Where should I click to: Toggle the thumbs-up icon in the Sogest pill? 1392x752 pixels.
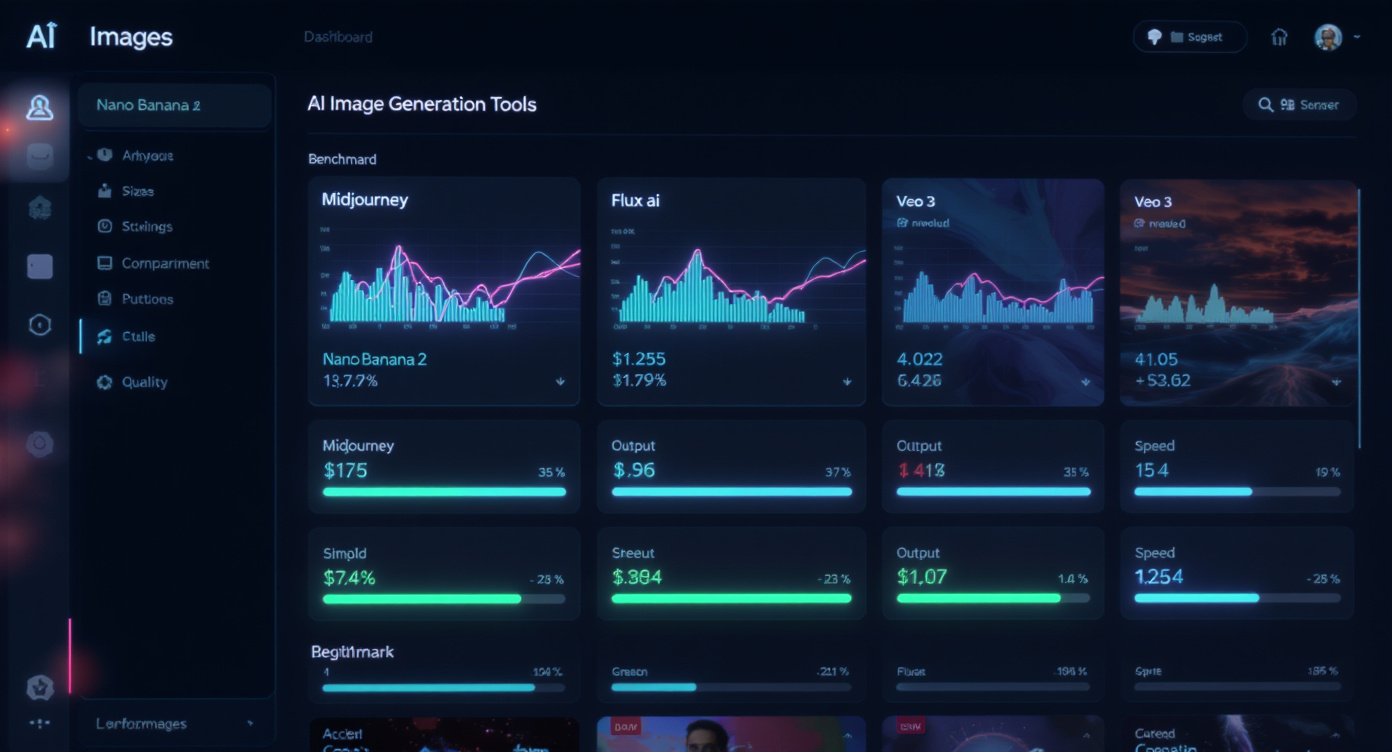point(1152,36)
